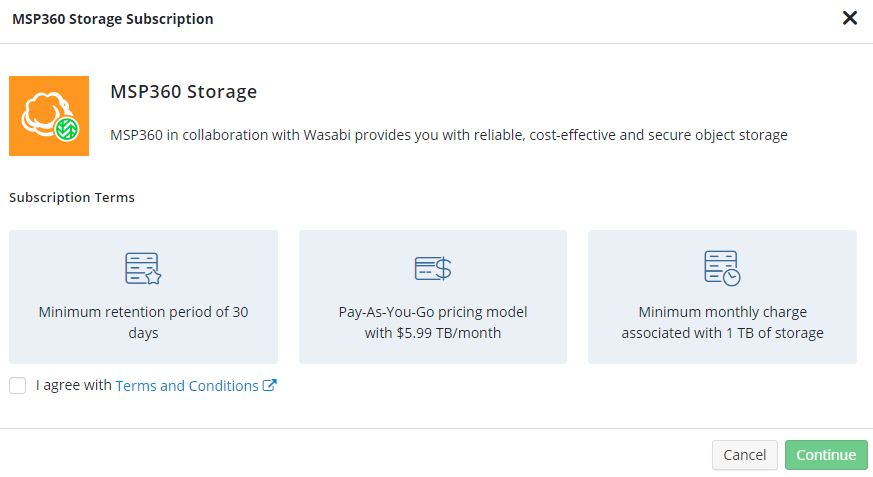The image size is (873, 477).
Task: Click the 'I agree with' label text
Action: [73, 385]
